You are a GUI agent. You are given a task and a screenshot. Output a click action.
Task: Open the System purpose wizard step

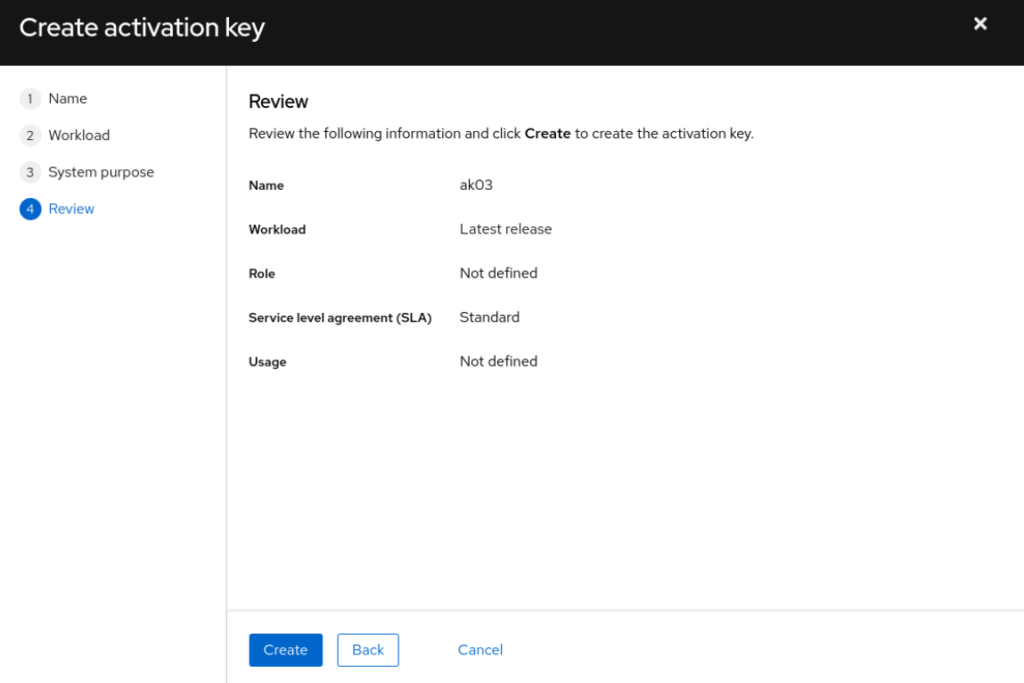101,173
